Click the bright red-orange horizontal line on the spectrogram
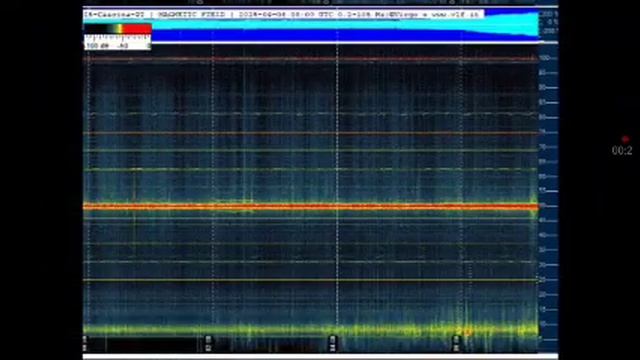Screen dimensions: 640x360 coord(310,207)
